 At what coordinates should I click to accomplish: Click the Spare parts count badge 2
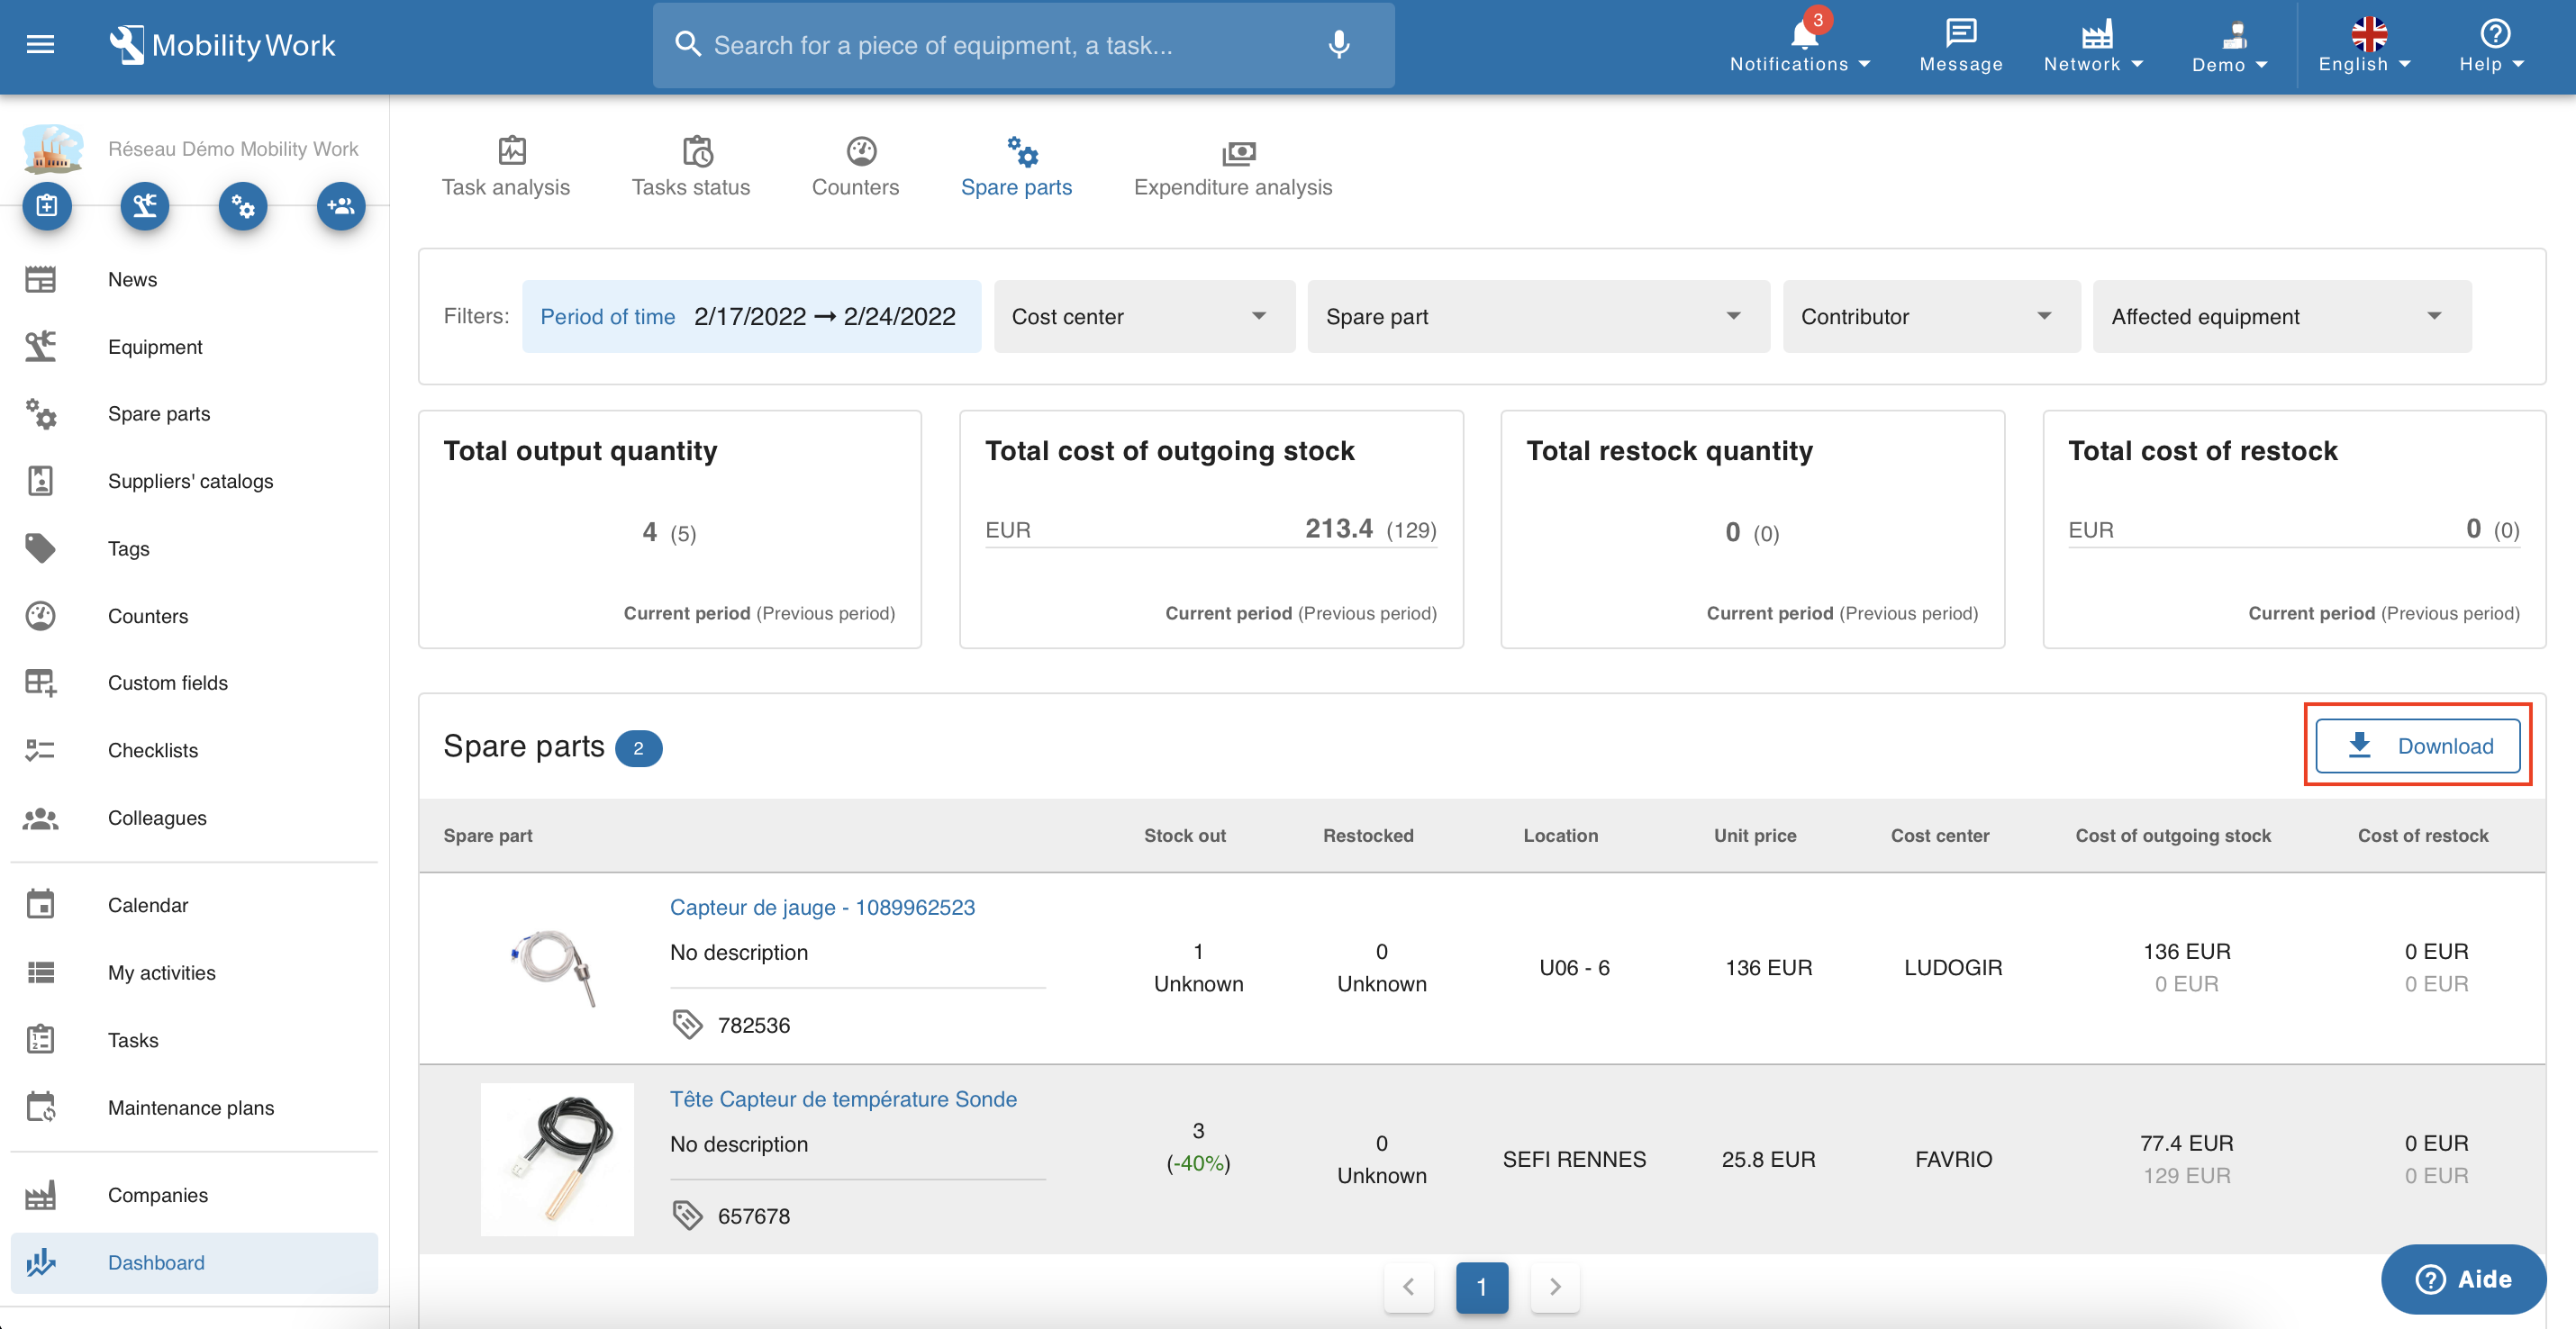click(x=638, y=748)
